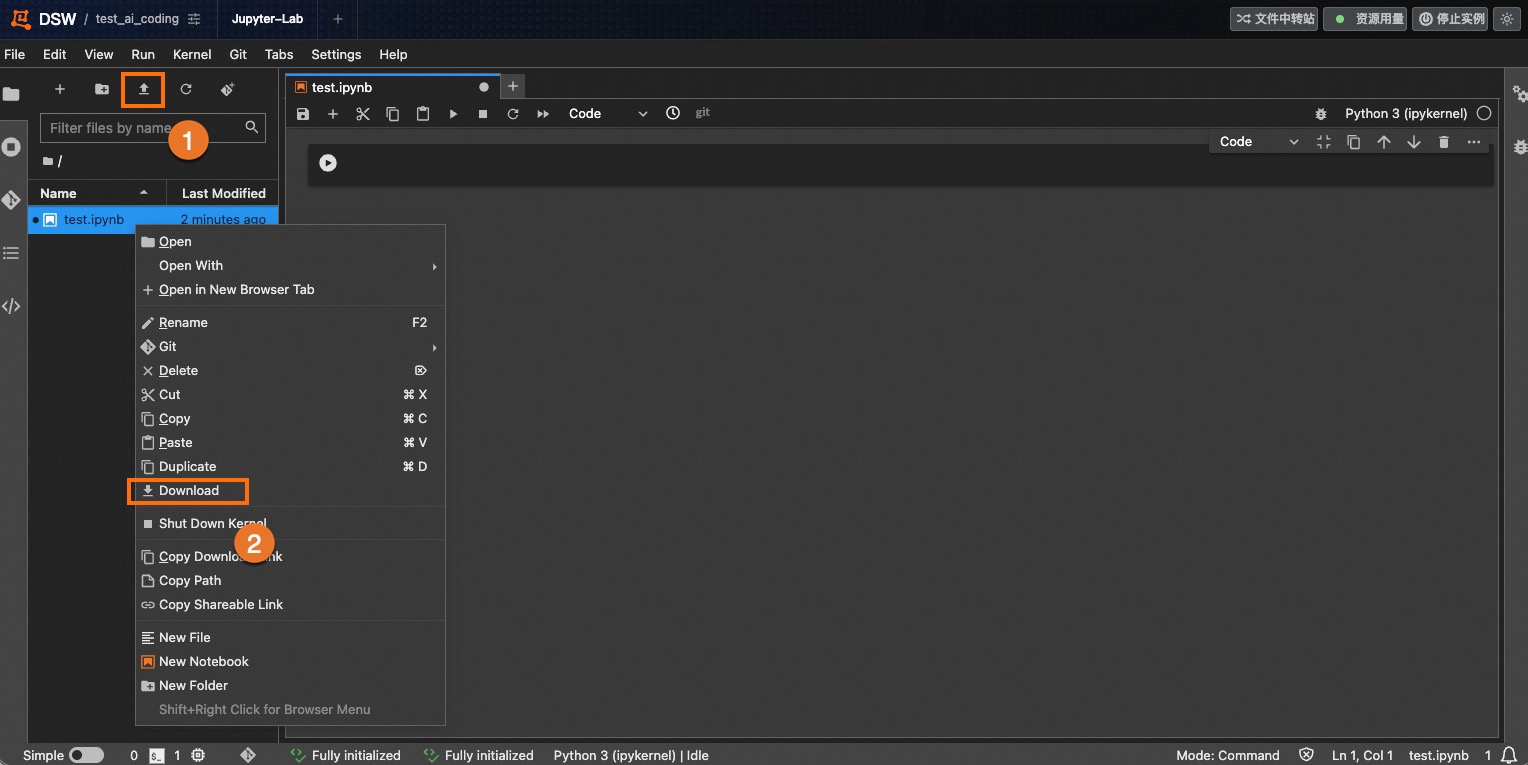
Task: Enable the debugger bug icon near kernel name
Action: [1321, 114]
